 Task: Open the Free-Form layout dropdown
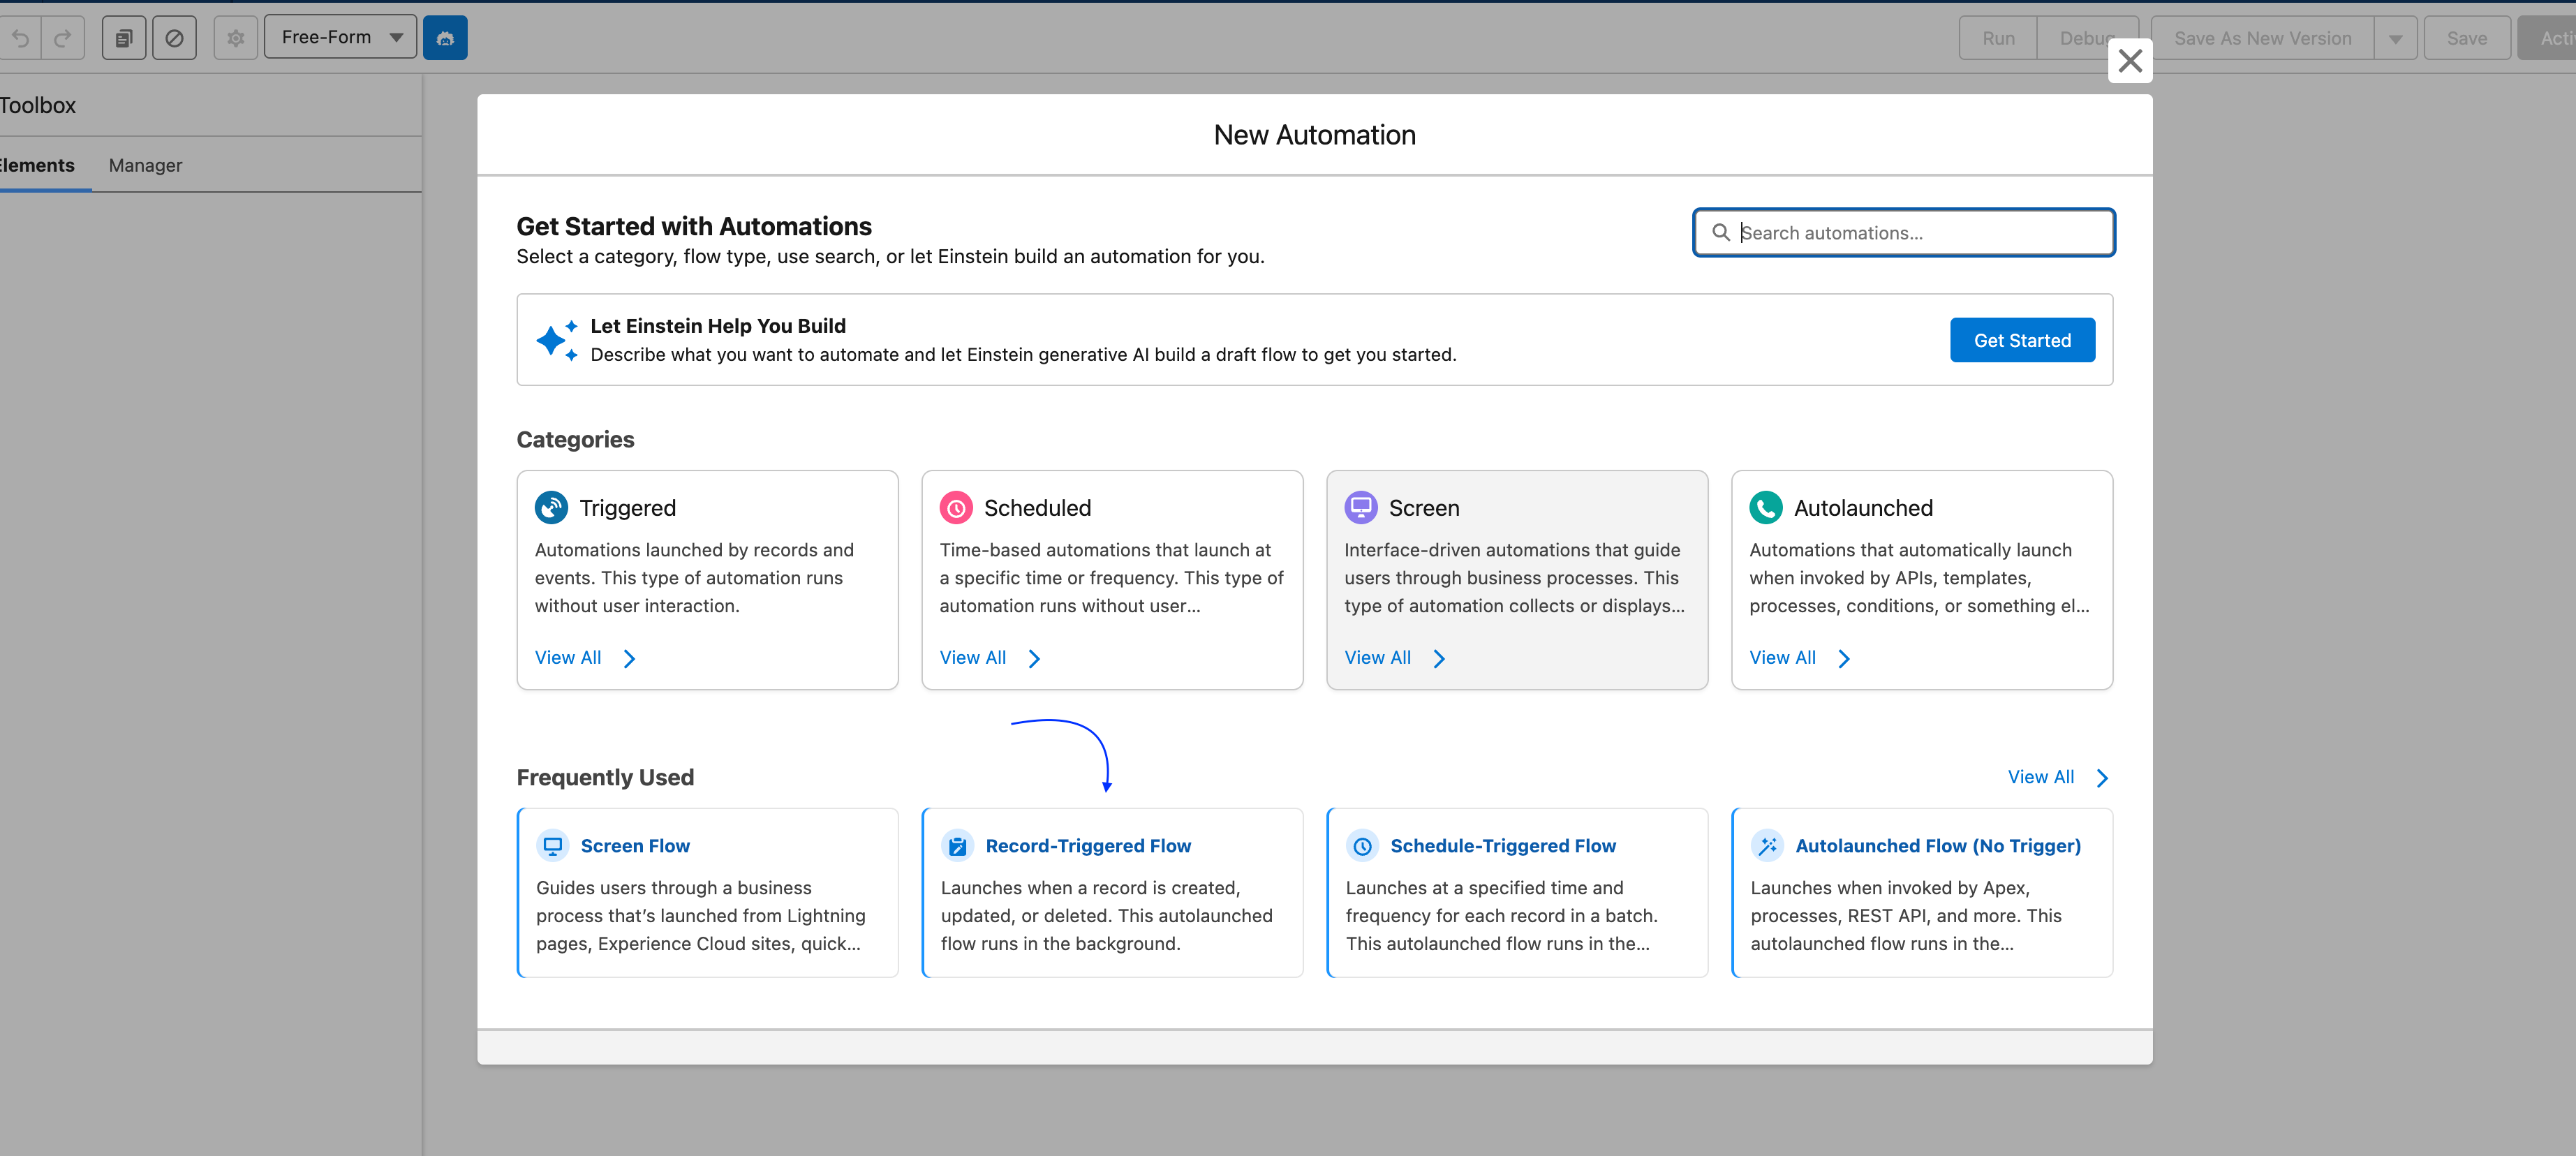[x=340, y=38]
